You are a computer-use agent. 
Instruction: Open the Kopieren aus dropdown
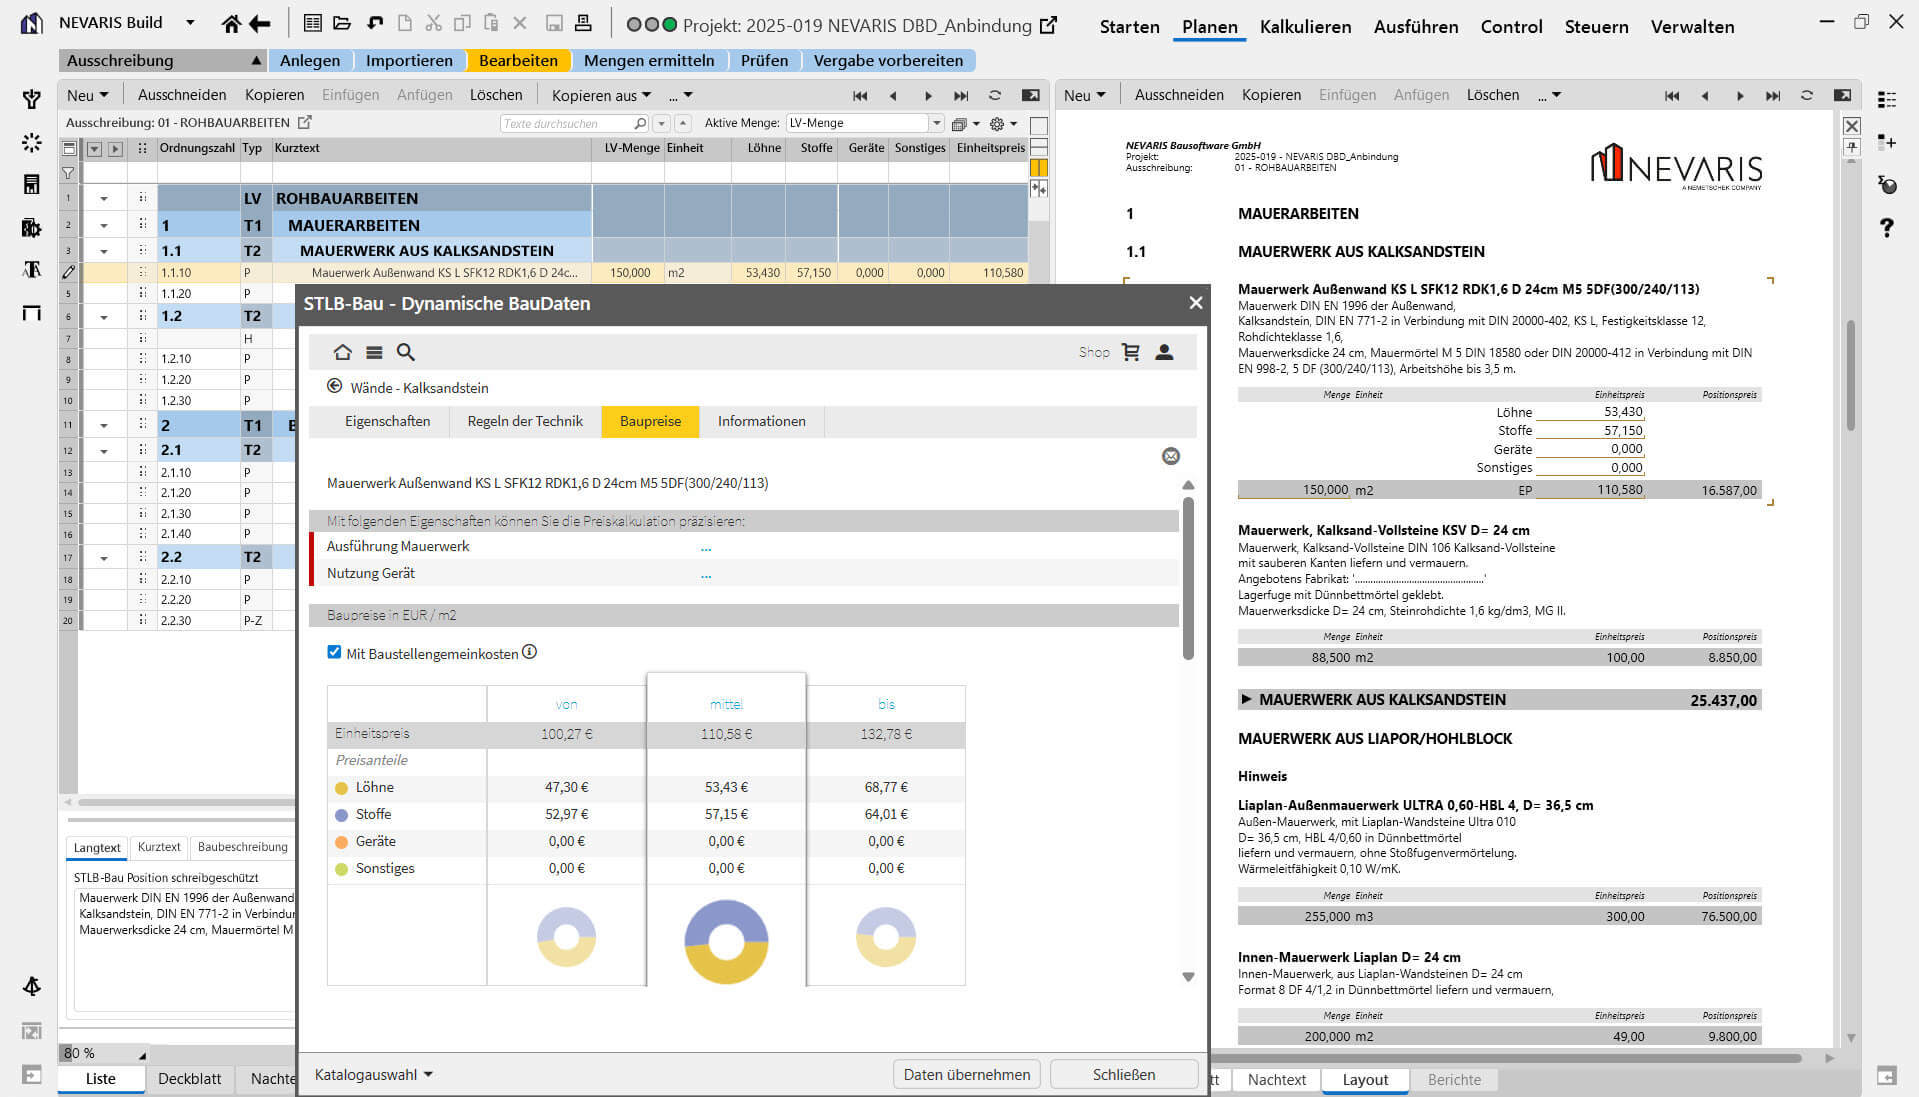tap(601, 95)
